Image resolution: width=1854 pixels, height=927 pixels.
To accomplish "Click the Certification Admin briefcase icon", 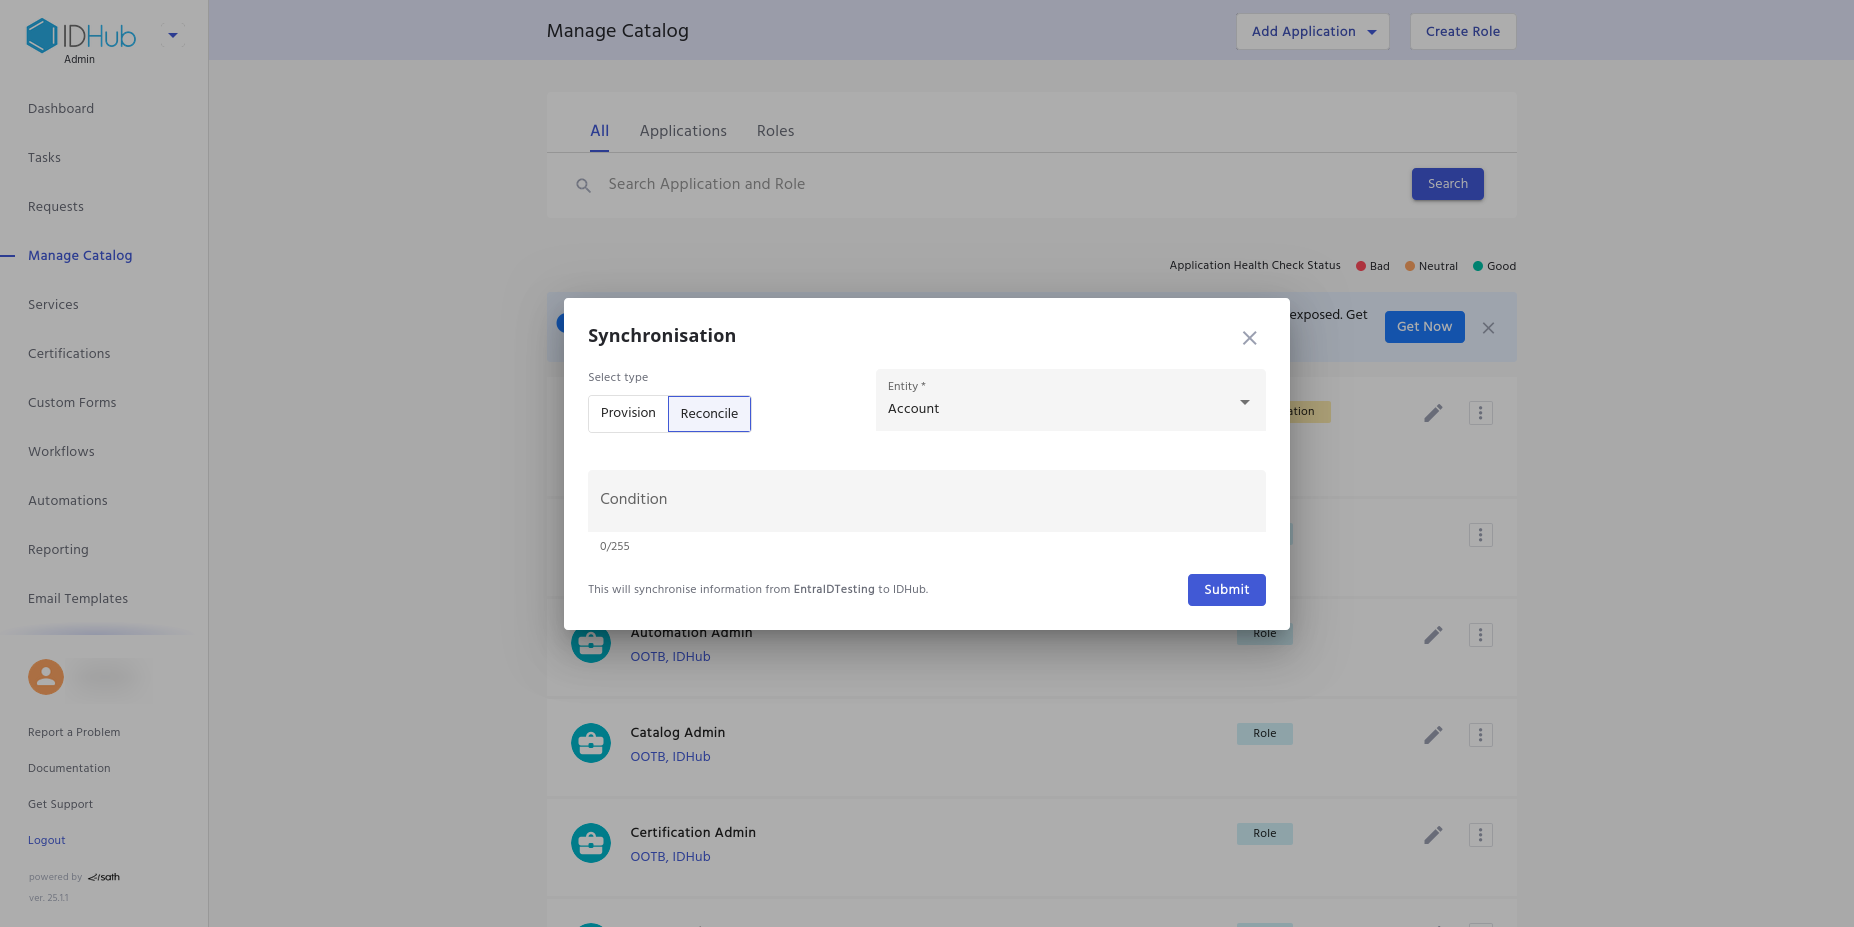I will point(591,843).
